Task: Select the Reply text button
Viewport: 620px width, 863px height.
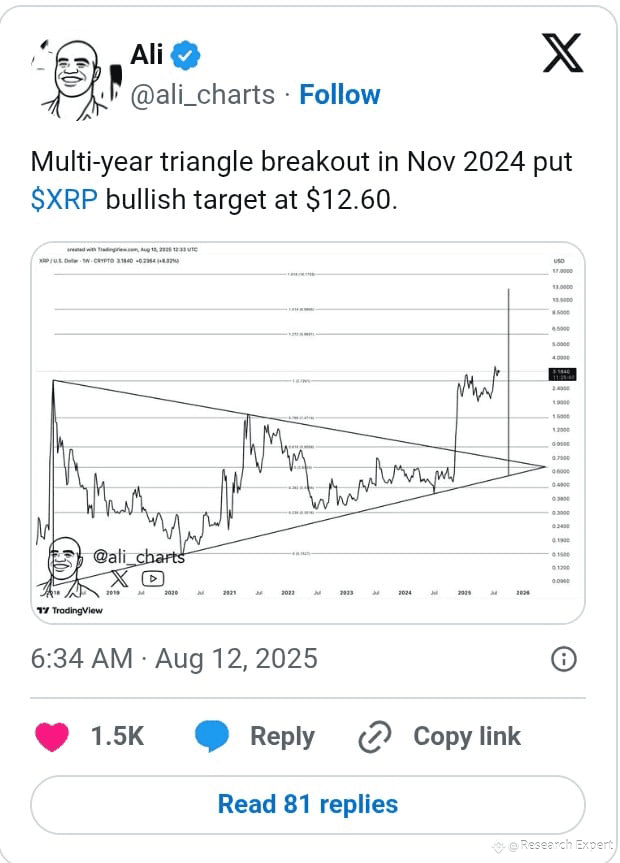Action: coord(282,736)
